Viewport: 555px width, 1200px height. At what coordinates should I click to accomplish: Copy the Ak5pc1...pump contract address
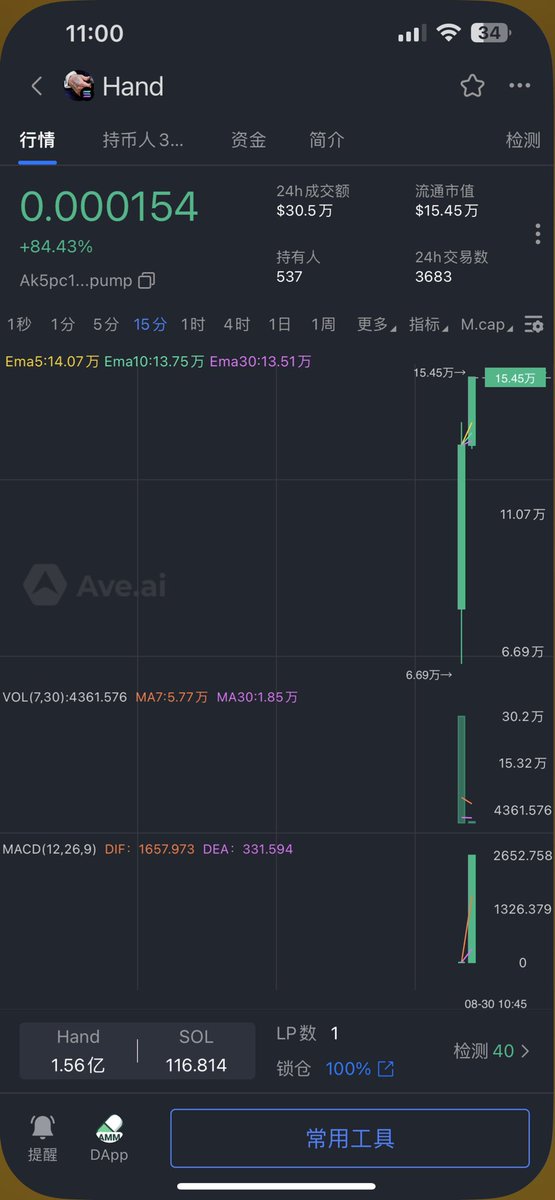pos(146,280)
